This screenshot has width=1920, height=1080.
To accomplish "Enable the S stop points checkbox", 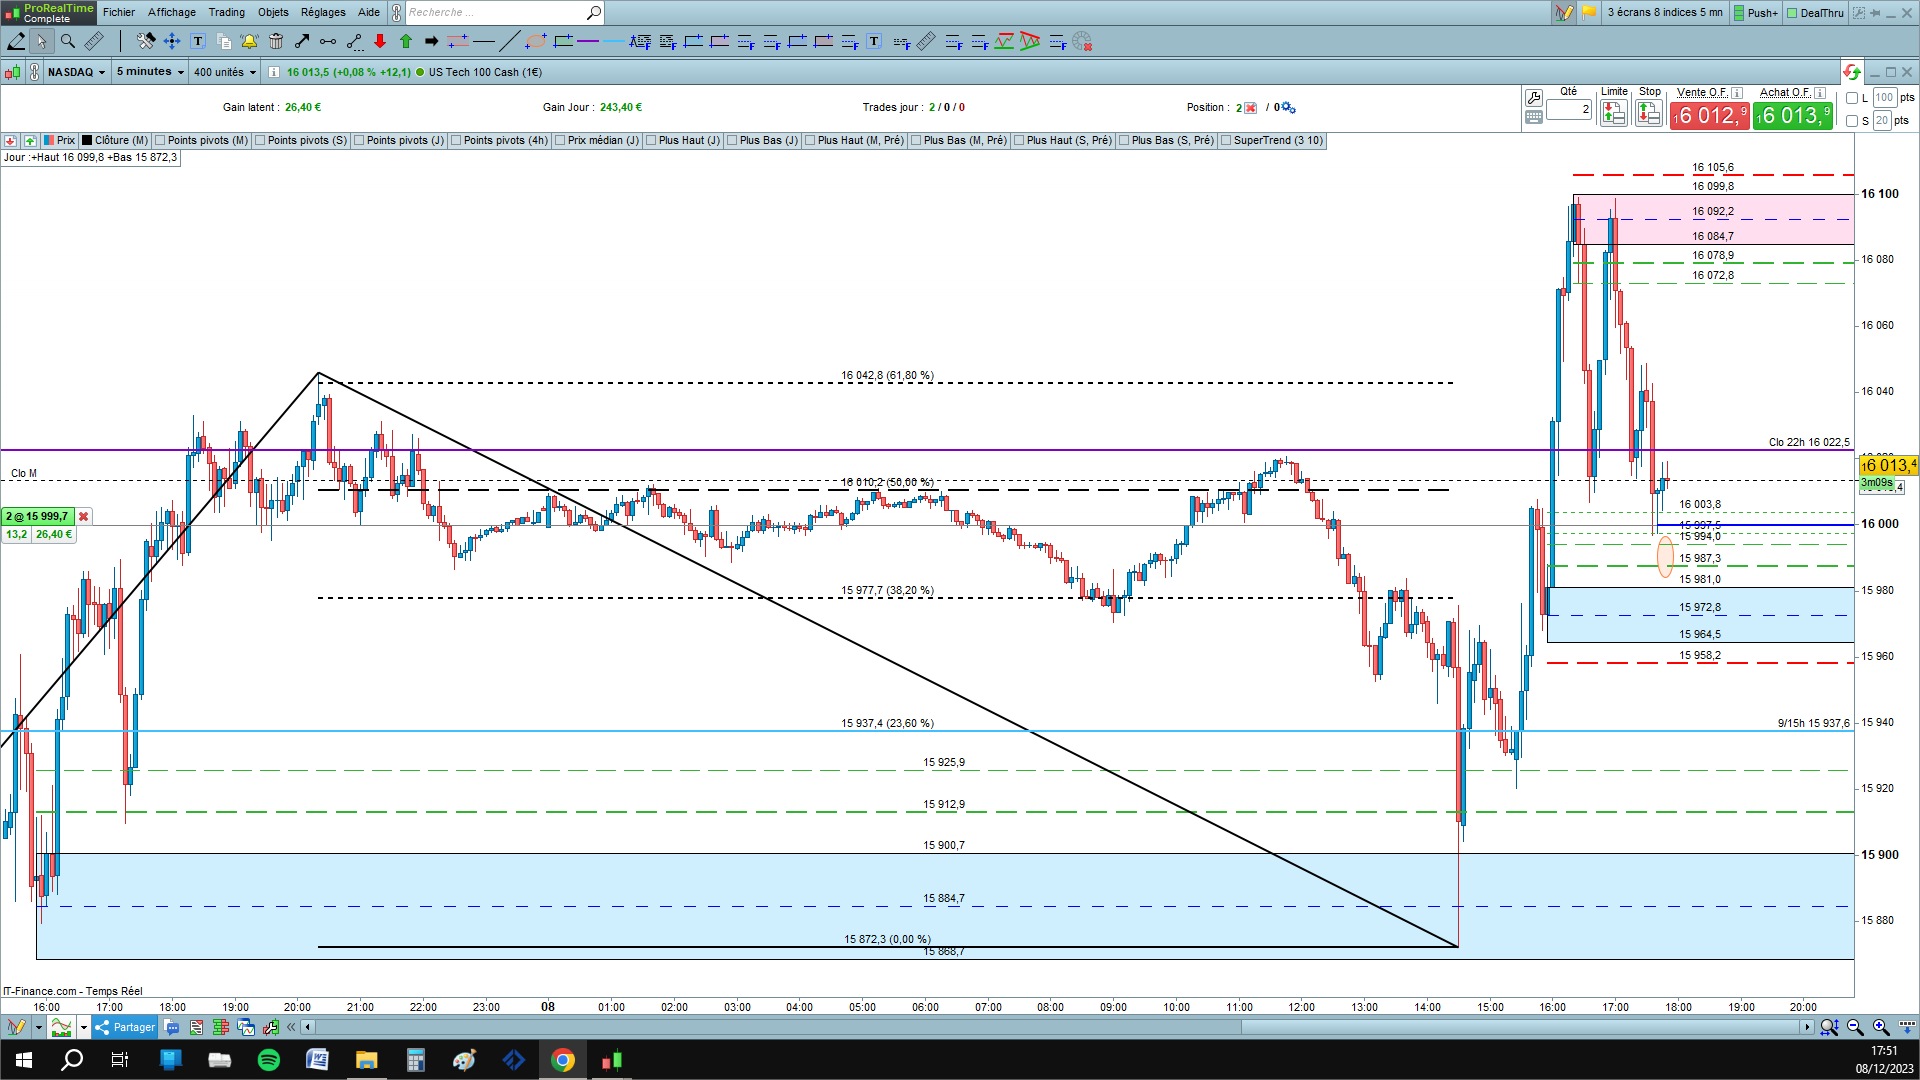I will click(1852, 121).
